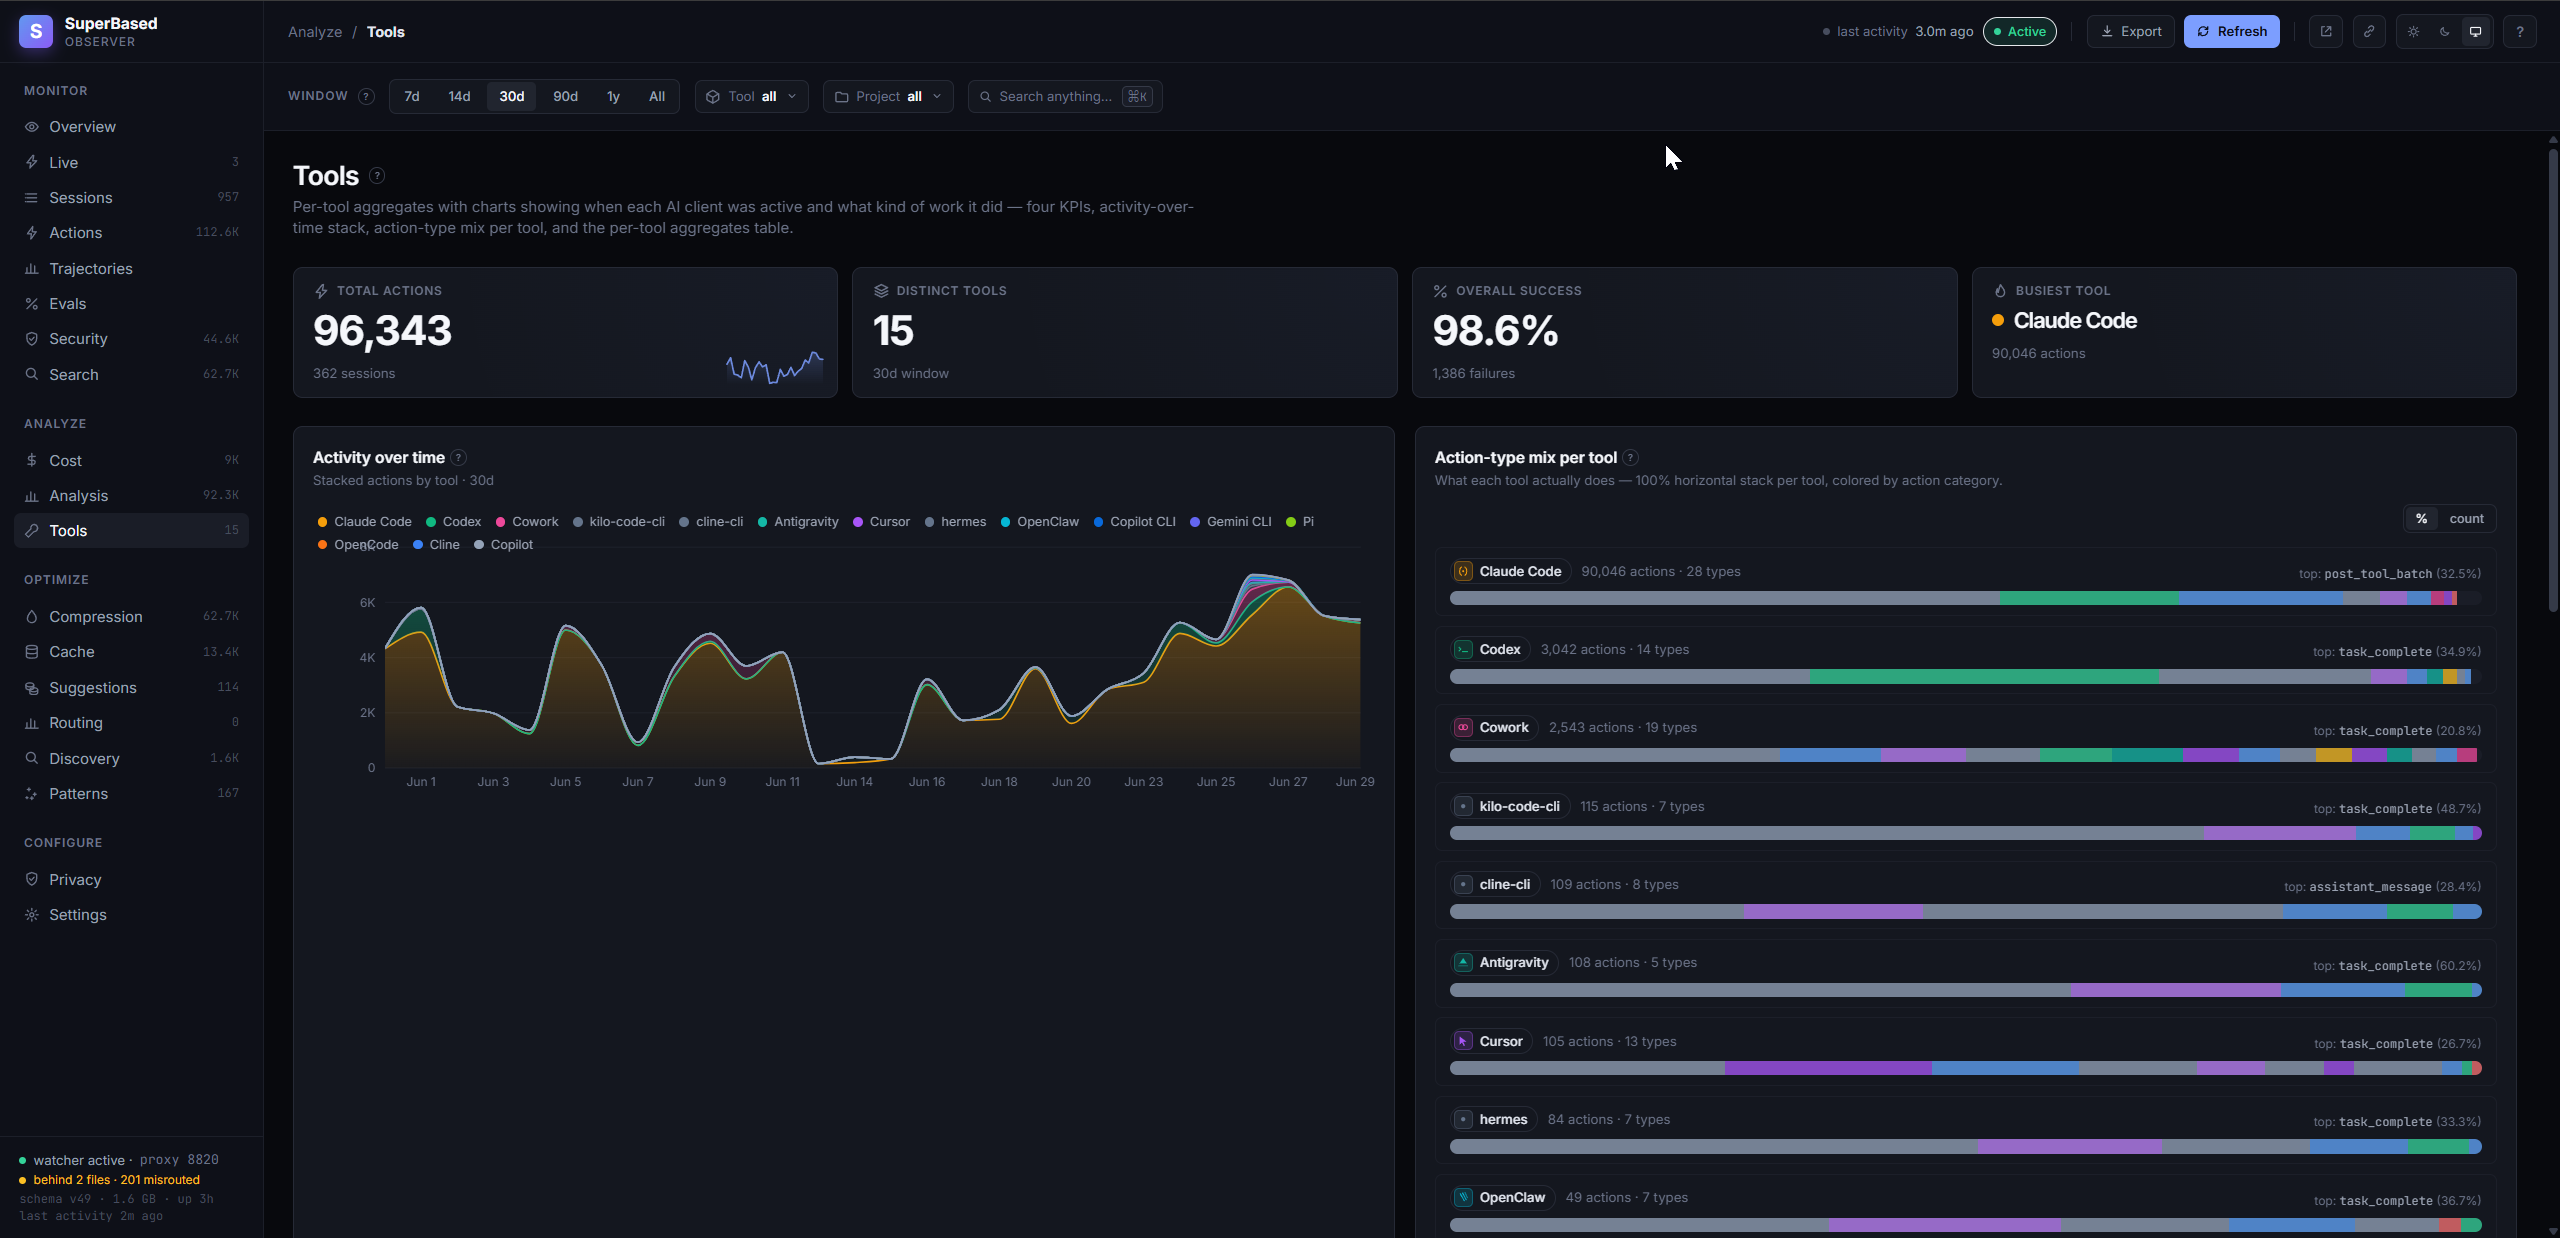Screen dimensions: 2560x1238
Task: Click the Claude Code tool icon in mix list
Action: point(1463,571)
